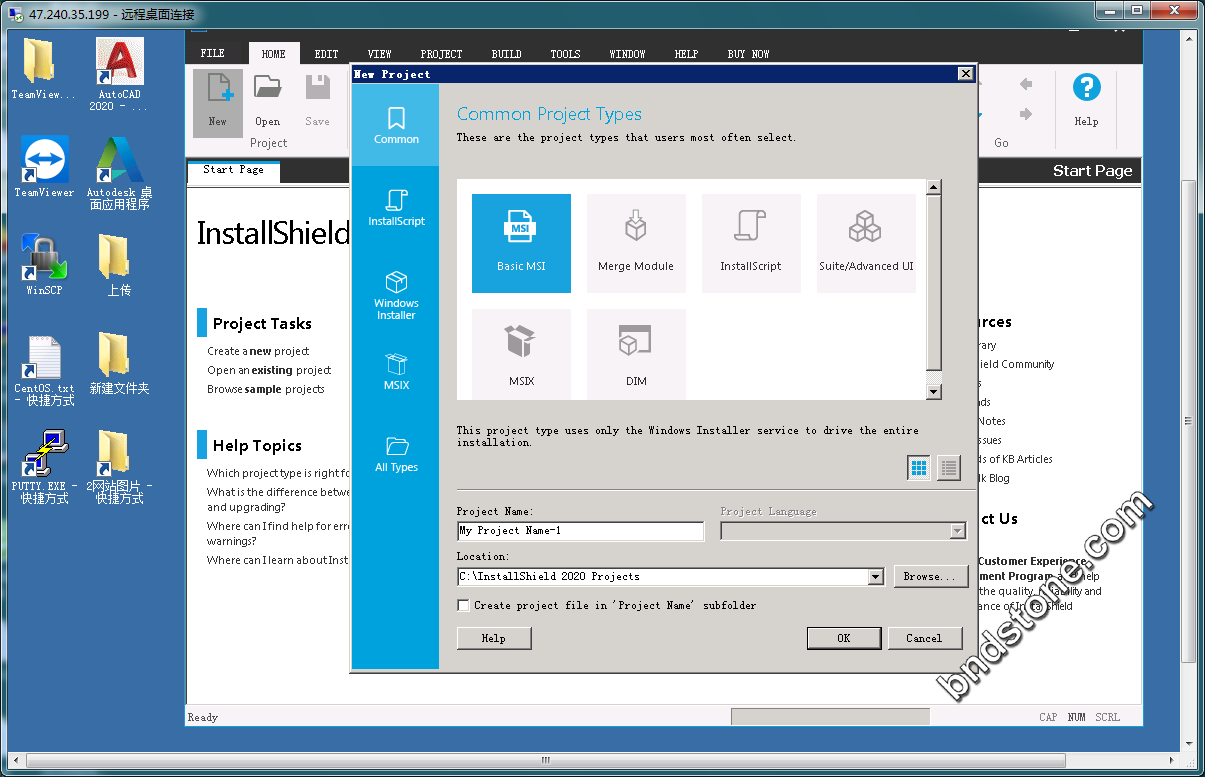The height and width of the screenshot is (777, 1205).
Task: Select the Basic MSI project type
Action: coord(521,242)
